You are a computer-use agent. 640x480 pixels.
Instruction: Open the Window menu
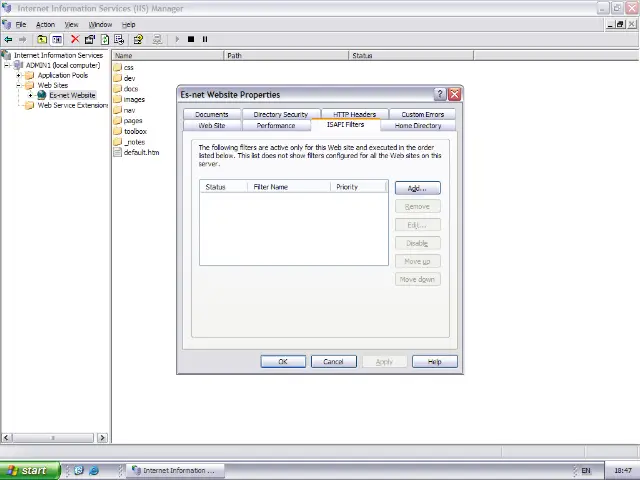[100, 24]
